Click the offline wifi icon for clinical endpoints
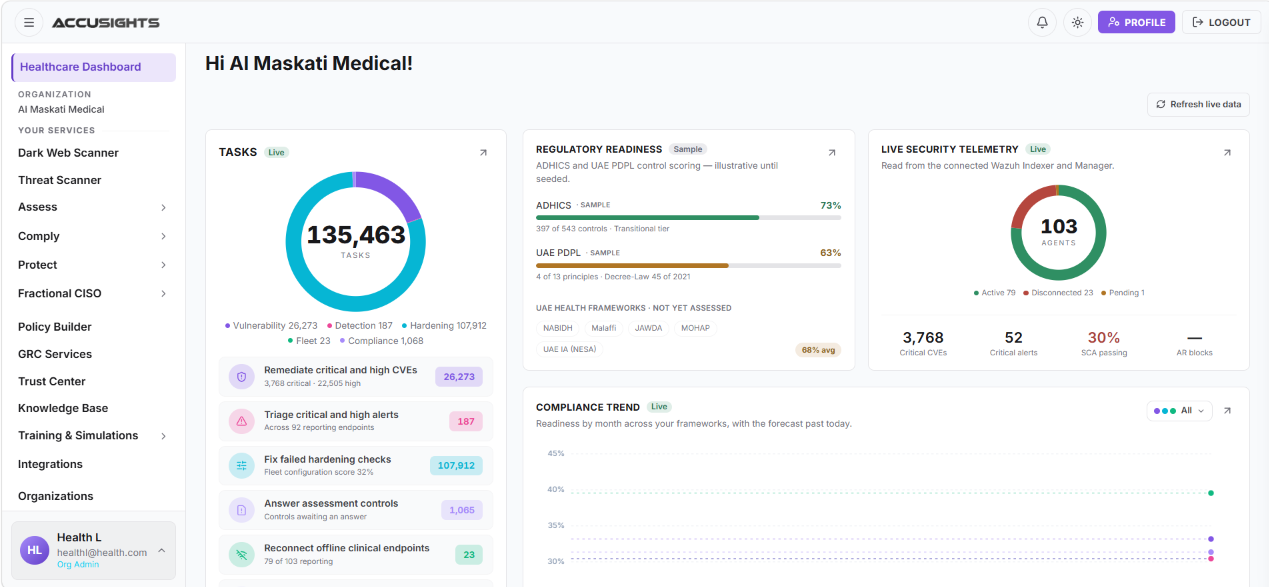Screen dimensions: 1269x587 coord(241,554)
